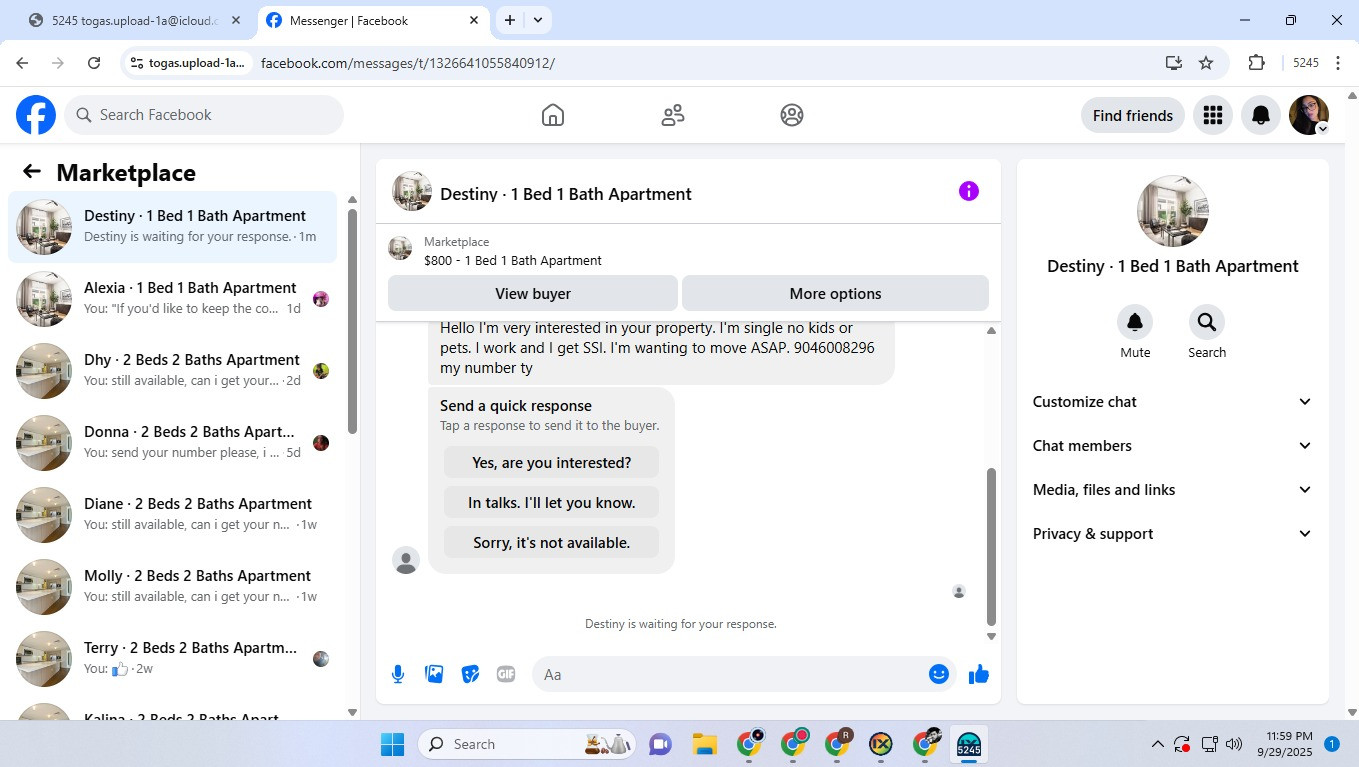Send quick response "In talks. I'll let you know."

click(551, 503)
